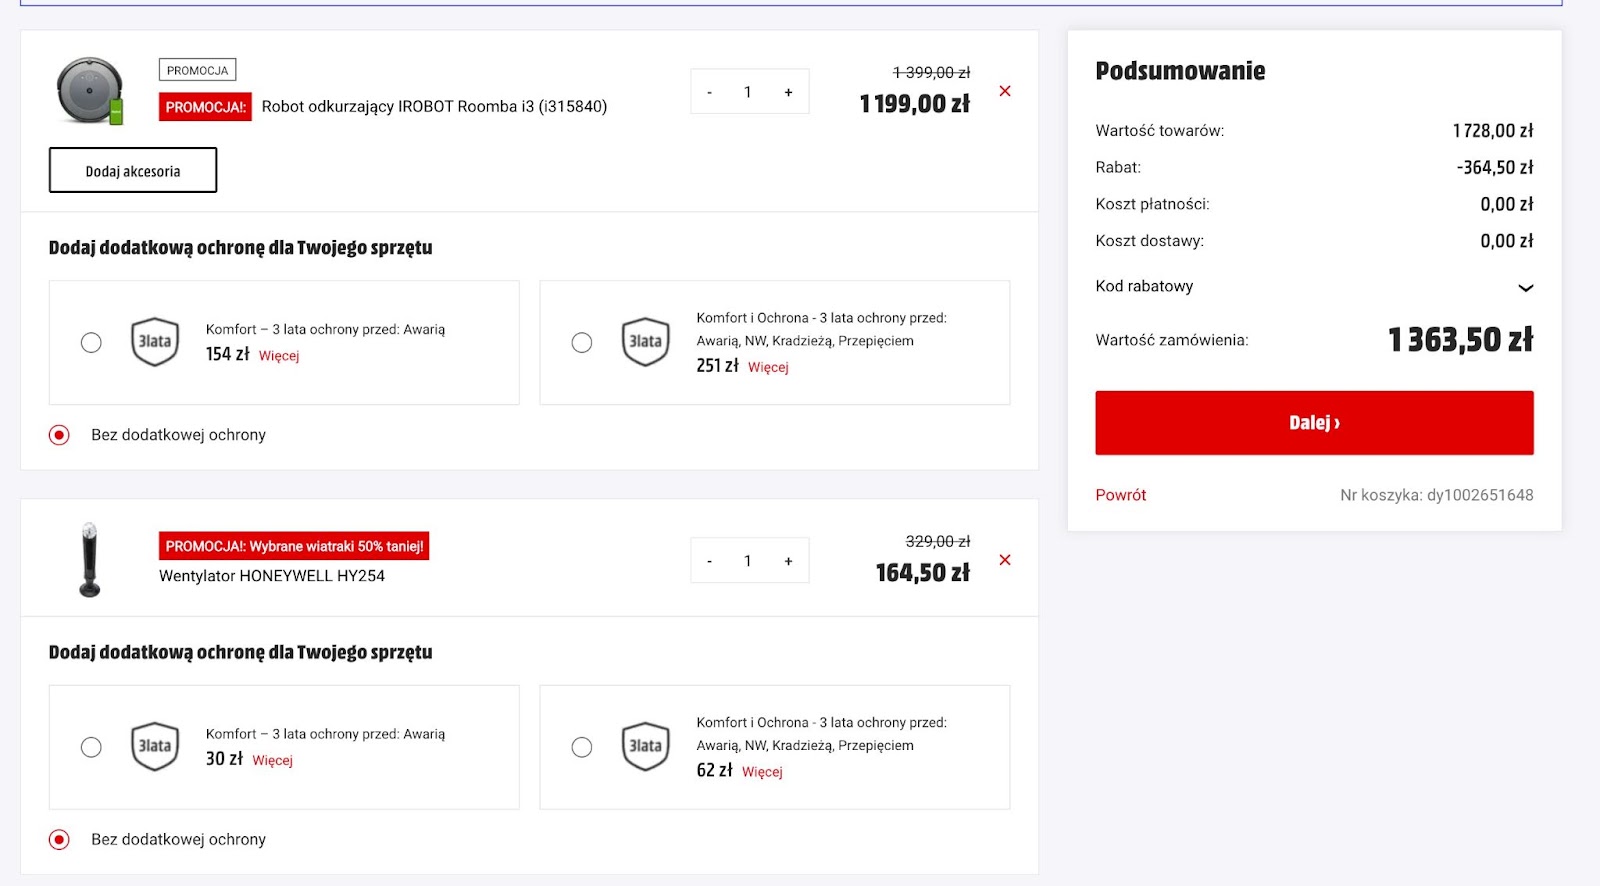The image size is (1600, 886).
Task: Select Komfort i Ochrona 62 zł option
Action: pyautogui.click(x=582, y=747)
